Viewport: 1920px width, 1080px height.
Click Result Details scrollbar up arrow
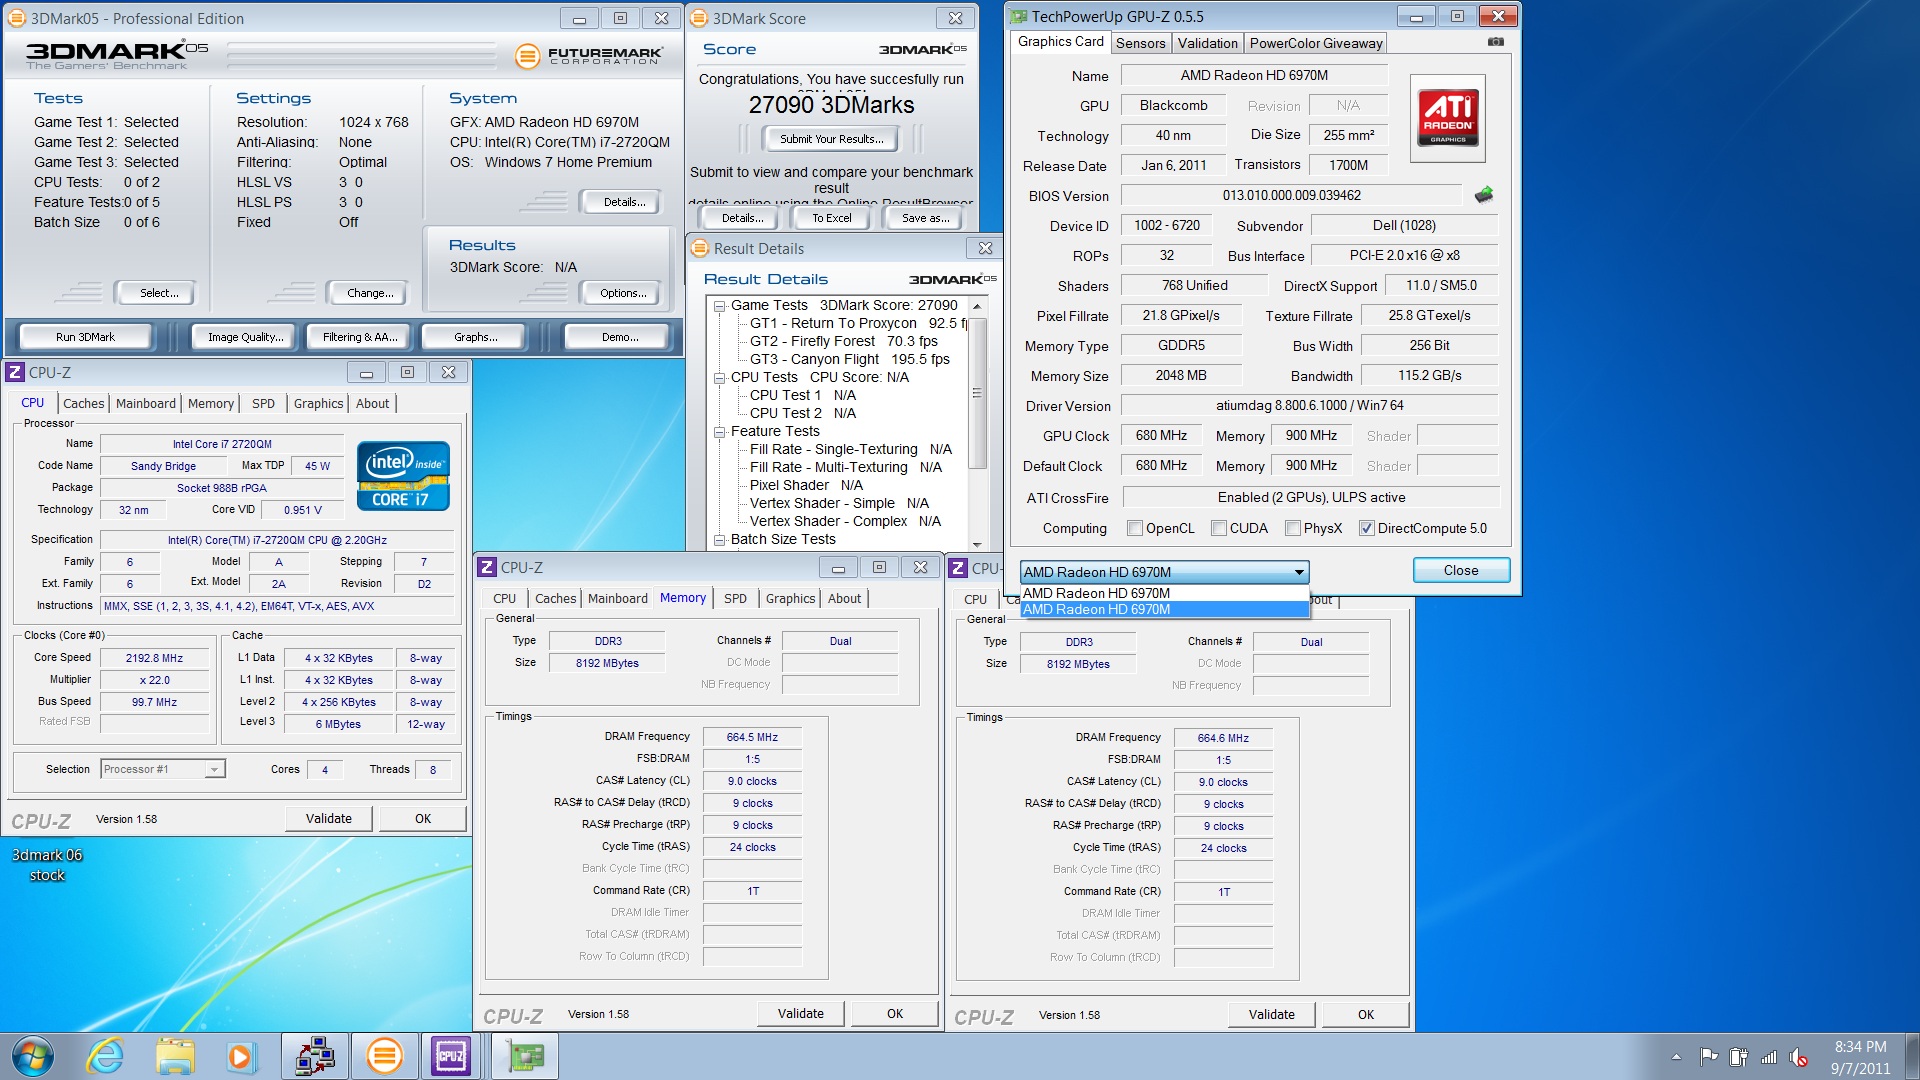tap(977, 306)
